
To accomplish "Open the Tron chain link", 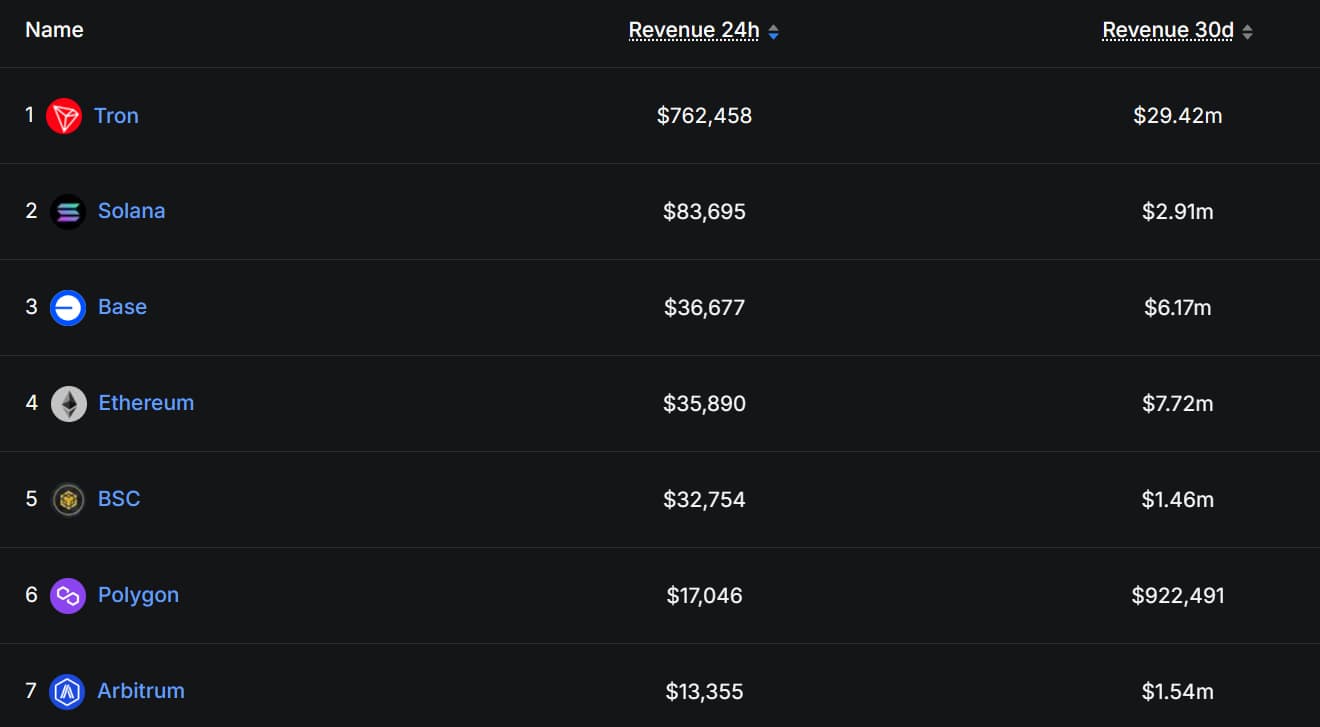I will click(x=116, y=116).
